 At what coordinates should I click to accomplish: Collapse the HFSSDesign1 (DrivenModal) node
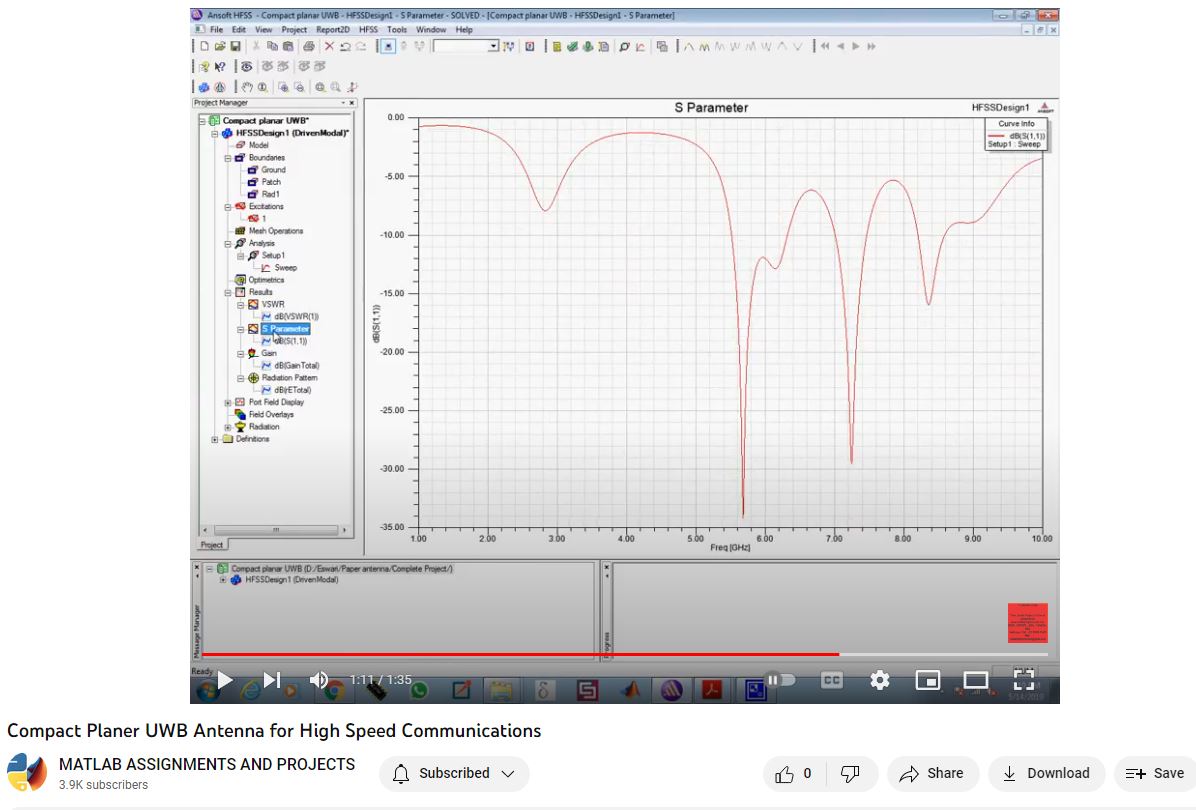coord(215,133)
